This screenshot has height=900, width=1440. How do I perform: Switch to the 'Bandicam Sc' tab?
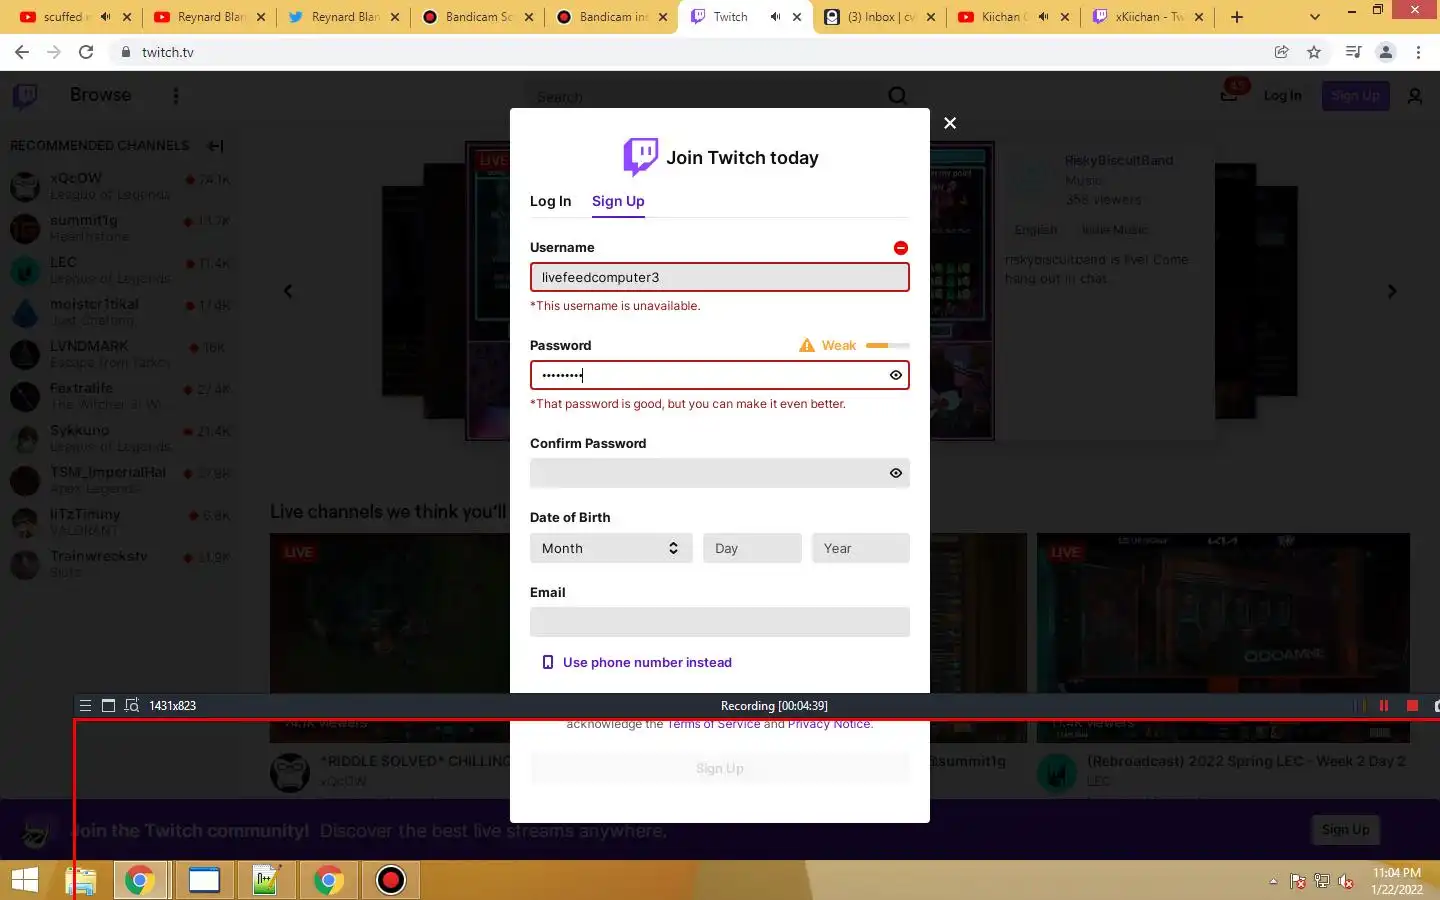pos(478,17)
